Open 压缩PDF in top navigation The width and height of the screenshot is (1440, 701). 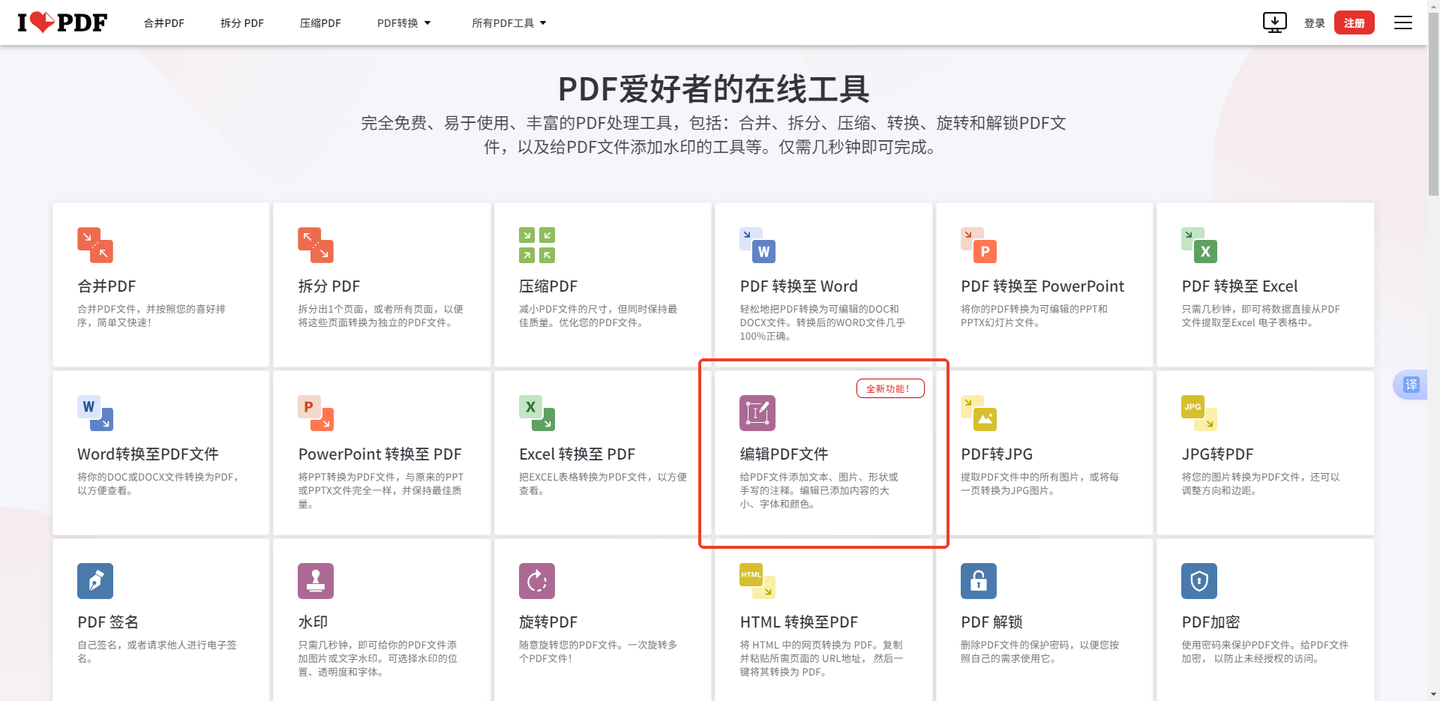(320, 23)
